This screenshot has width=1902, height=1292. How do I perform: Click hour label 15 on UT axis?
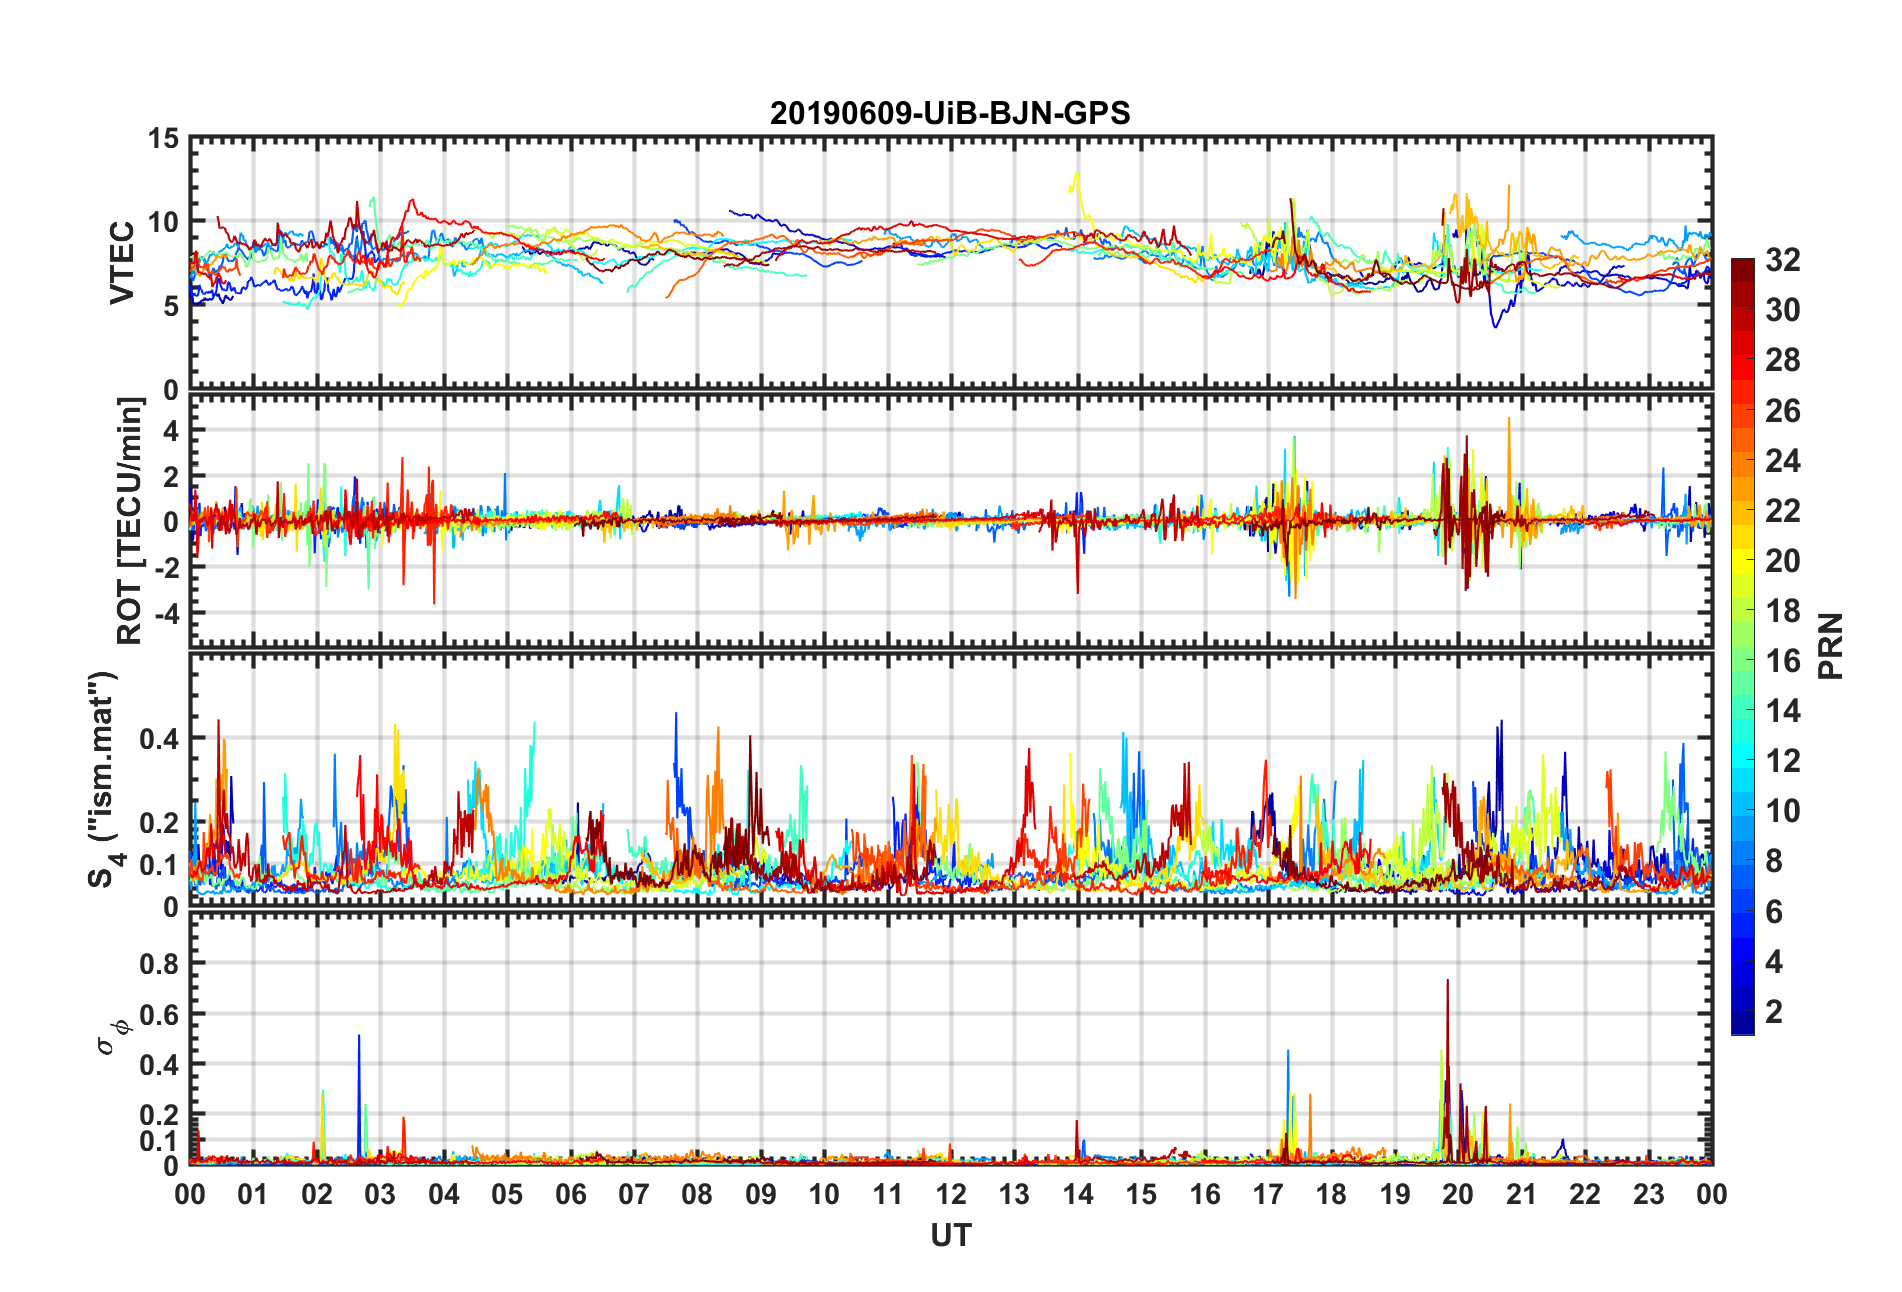tap(1141, 1194)
